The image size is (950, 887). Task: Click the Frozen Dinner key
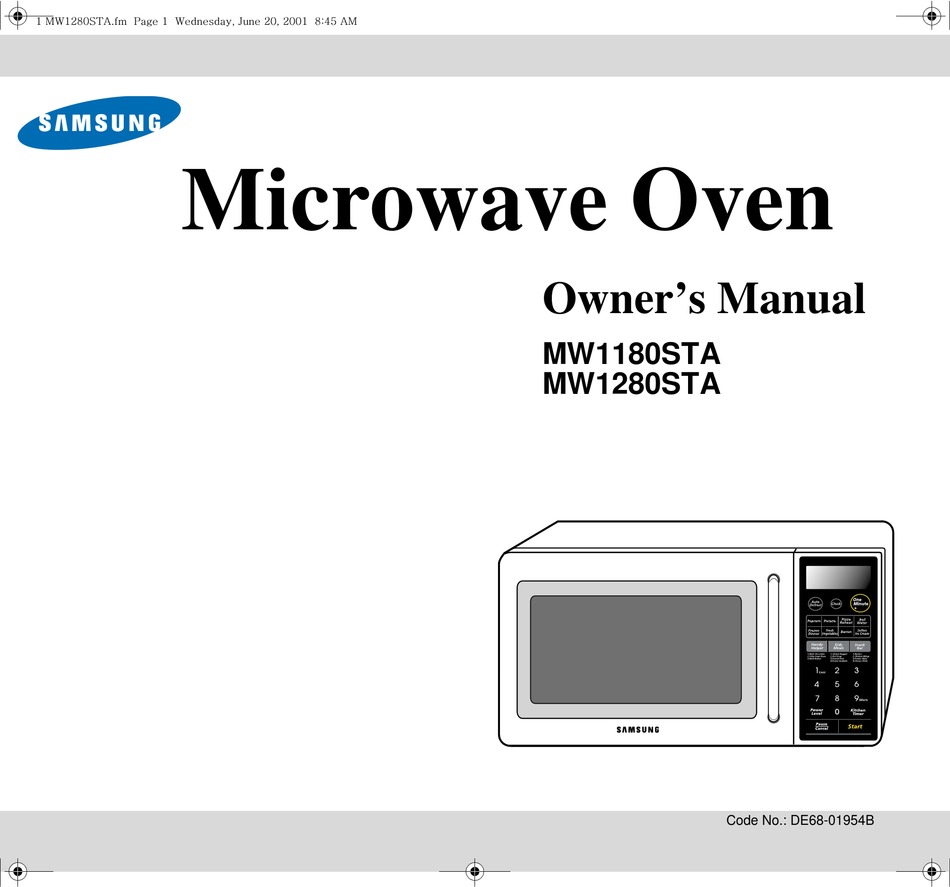pyautogui.click(x=814, y=631)
